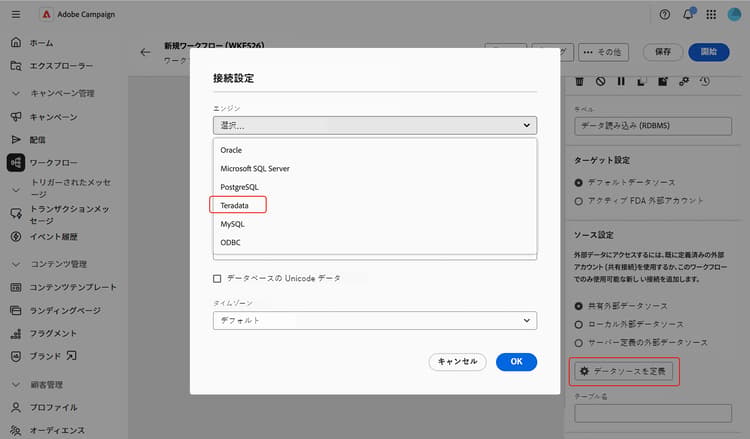The width and height of the screenshot is (750, 439).
Task: Collapse the 顧客管理 section
Action: 16,384
